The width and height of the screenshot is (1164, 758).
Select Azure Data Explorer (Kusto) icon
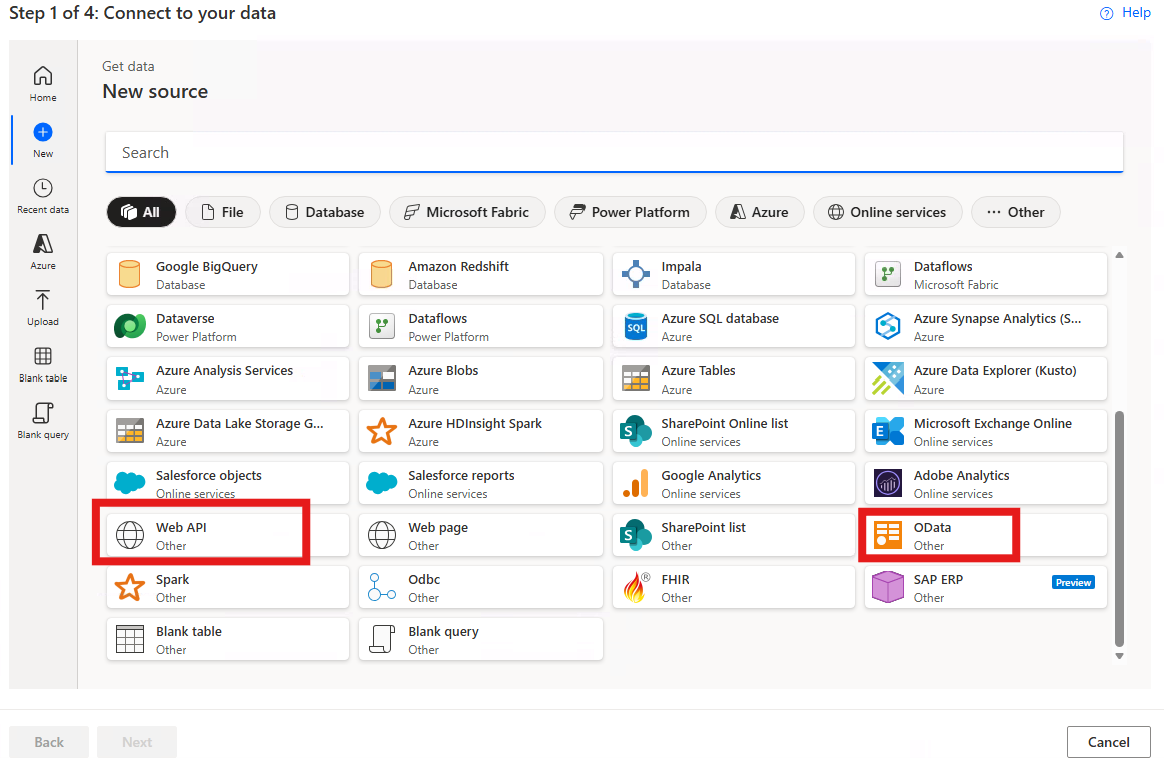click(888, 379)
